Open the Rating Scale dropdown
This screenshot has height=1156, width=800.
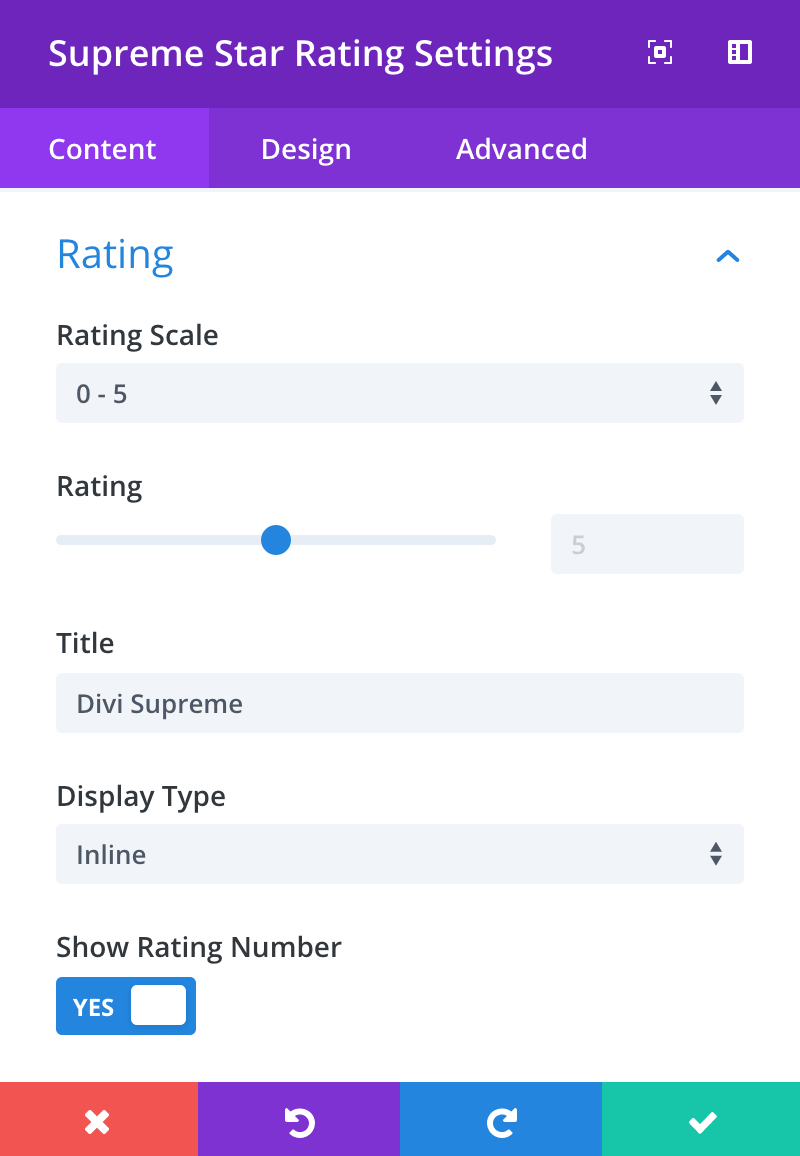pyautogui.click(x=400, y=393)
